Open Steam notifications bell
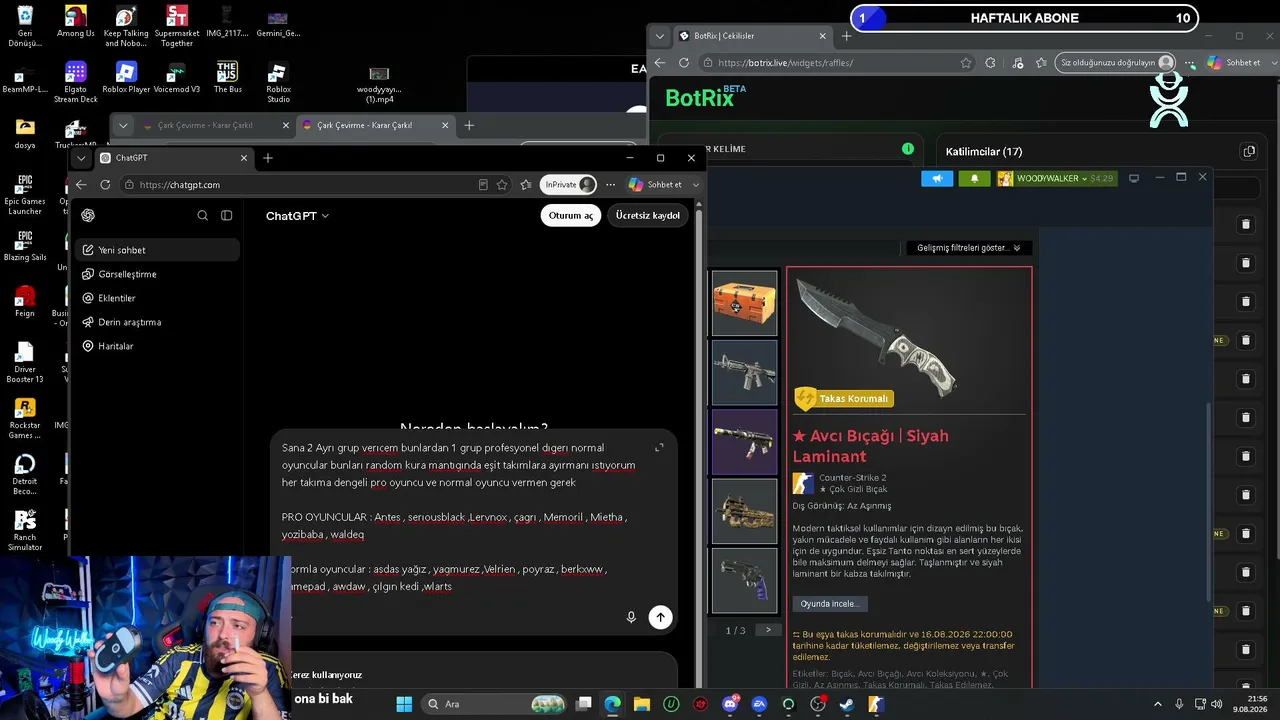This screenshot has height=720, width=1280. point(975,178)
